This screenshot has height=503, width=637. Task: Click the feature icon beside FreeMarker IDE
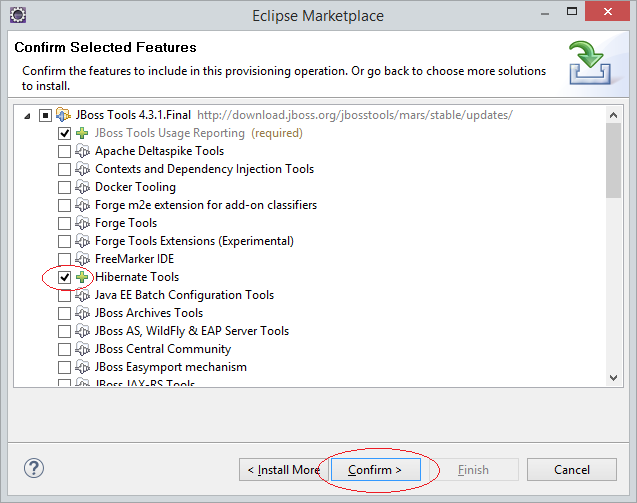pos(82,259)
